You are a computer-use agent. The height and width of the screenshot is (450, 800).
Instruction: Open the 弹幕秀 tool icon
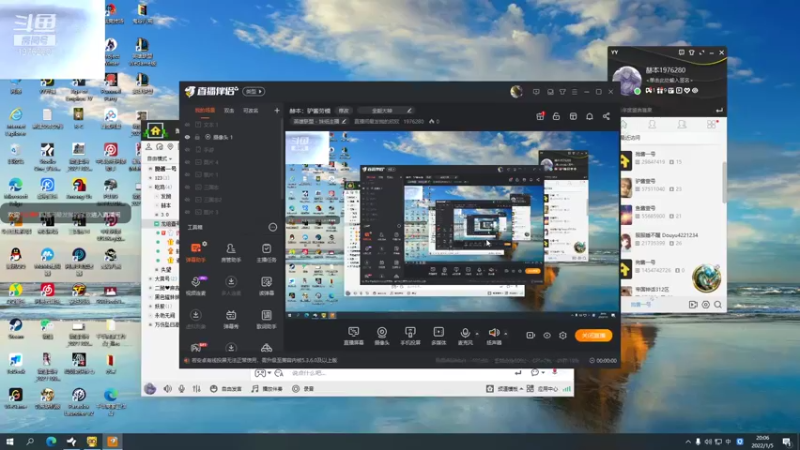pyautogui.click(x=231, y=319)
